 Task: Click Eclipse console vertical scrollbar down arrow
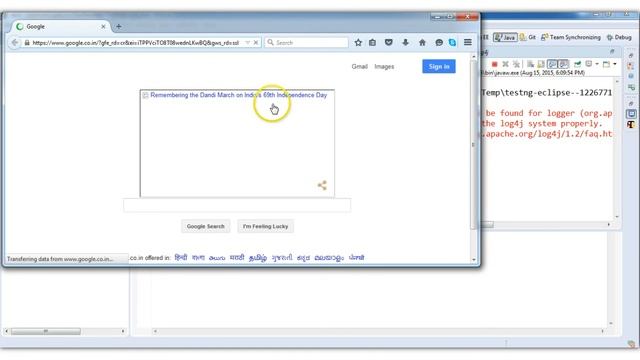tap(617, 217)
